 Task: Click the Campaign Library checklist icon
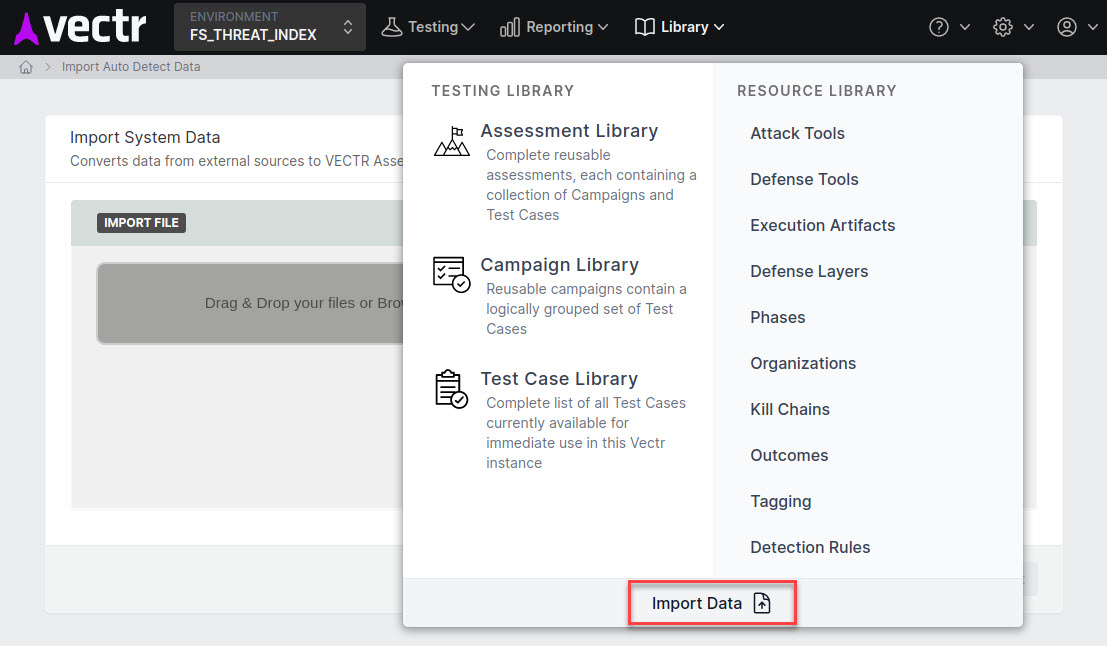click(x=452, y=275)
